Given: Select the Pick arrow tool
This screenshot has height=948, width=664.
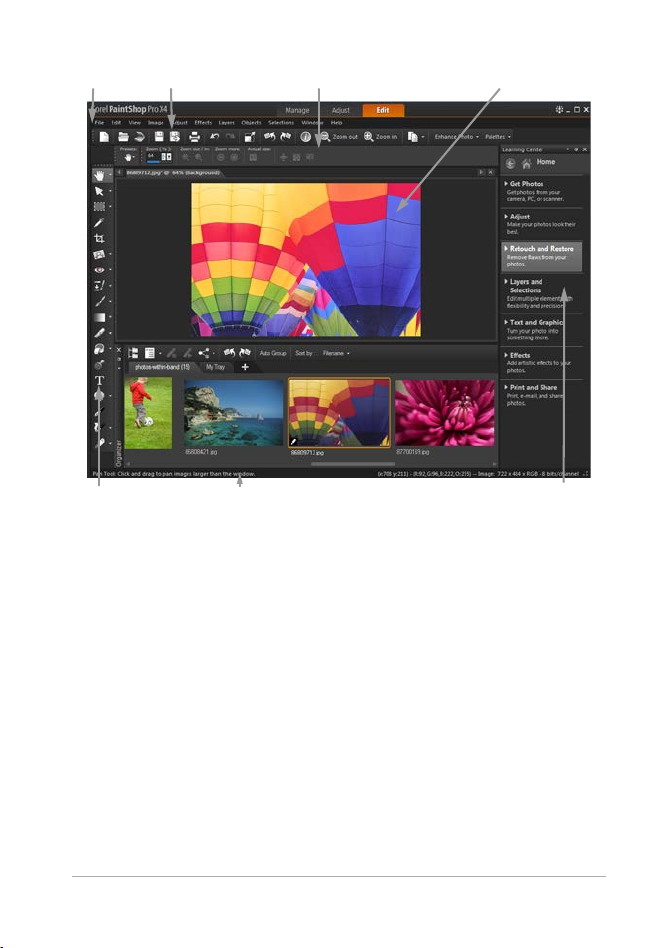Looking at the screenshot, I should (99, 191).
